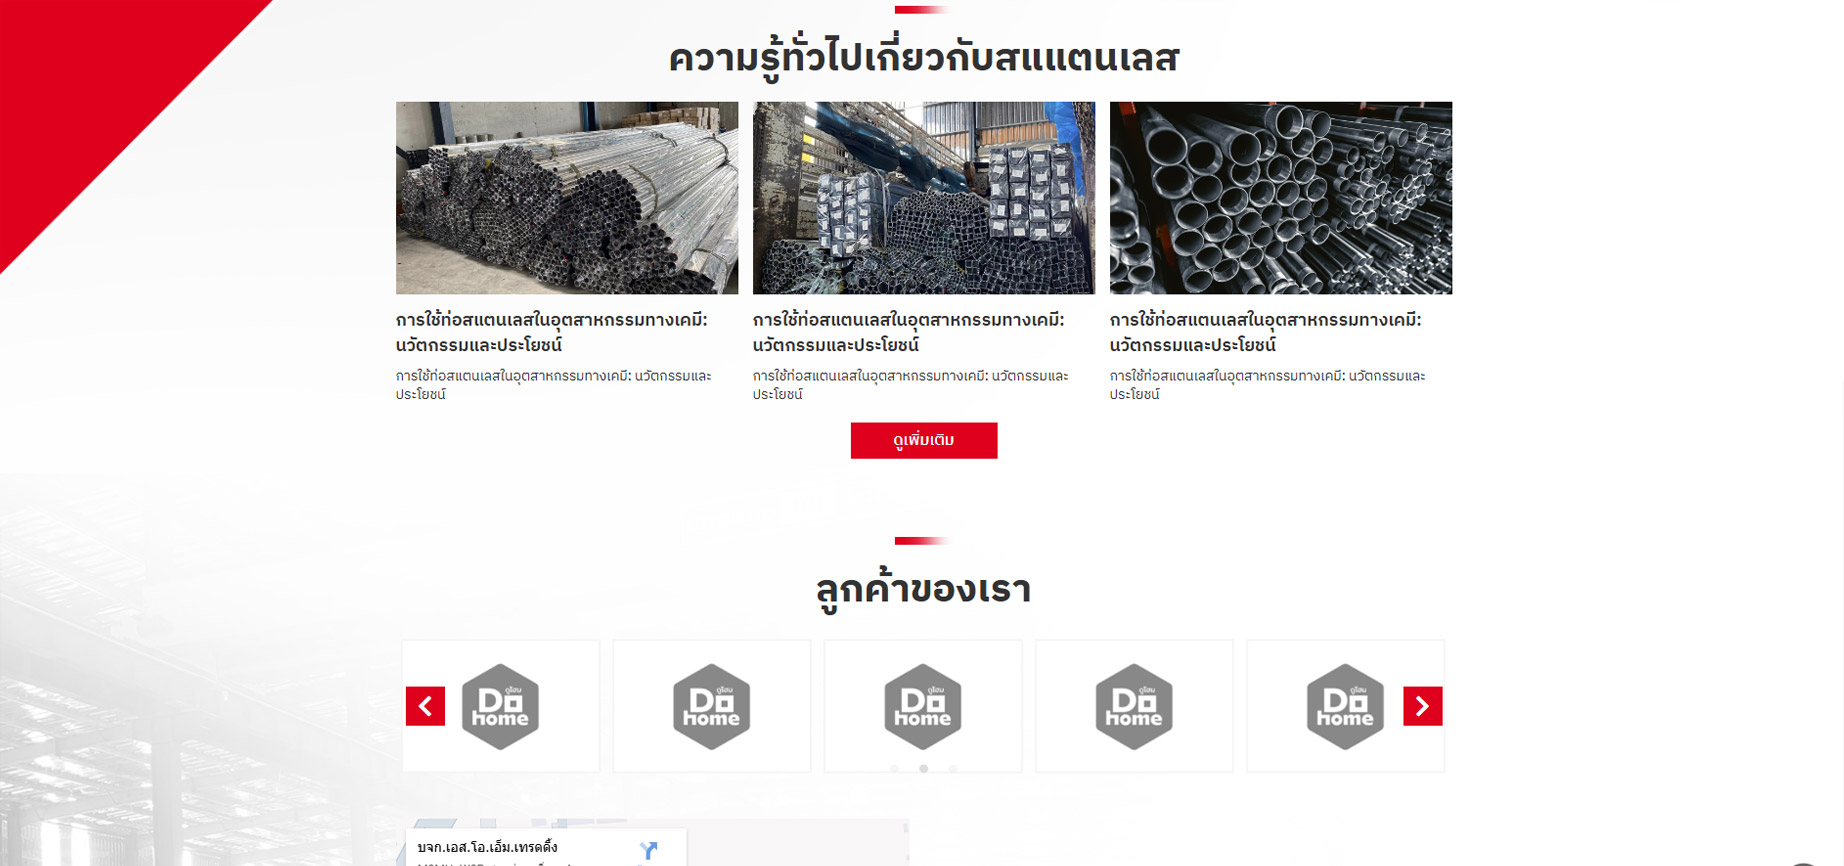Go to third carousel pagination dot
This screenshot has height=866, width=1844.
[x=953, y=769]
